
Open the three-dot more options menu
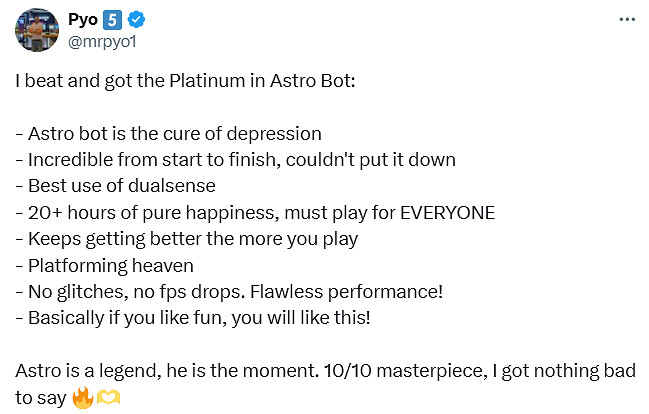tap(627, 20)
